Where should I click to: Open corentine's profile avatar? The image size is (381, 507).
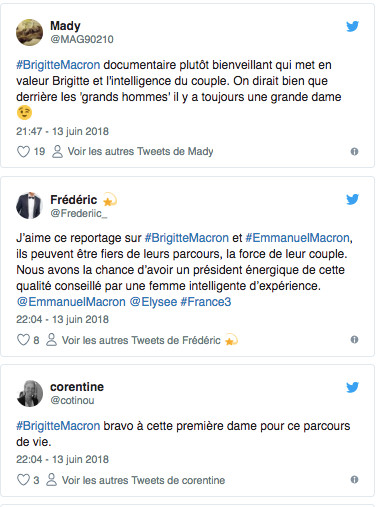[x=30, y=393]
